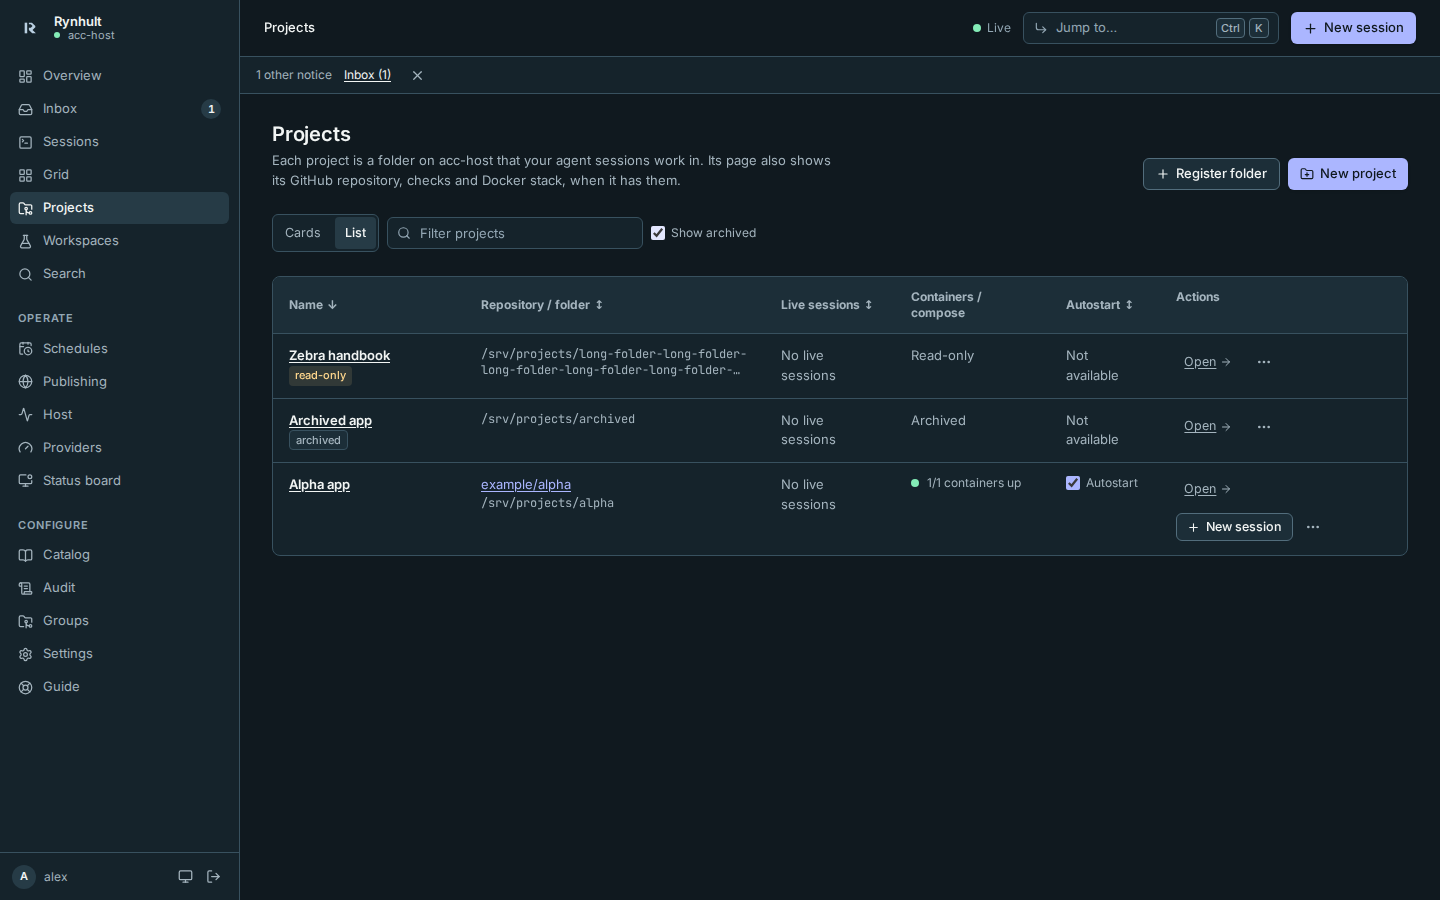Open more actions menu for Alpha app

tap(1313, 527)
